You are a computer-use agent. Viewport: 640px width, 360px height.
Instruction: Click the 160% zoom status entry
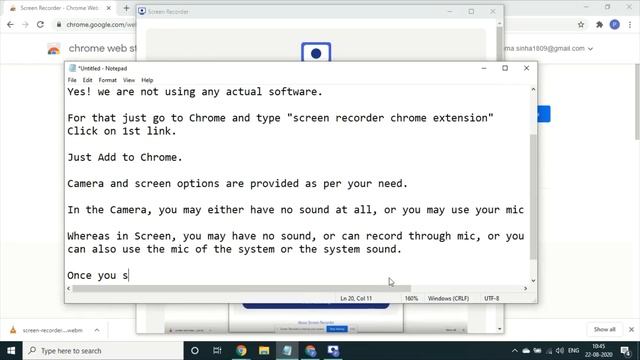(411, 298)
